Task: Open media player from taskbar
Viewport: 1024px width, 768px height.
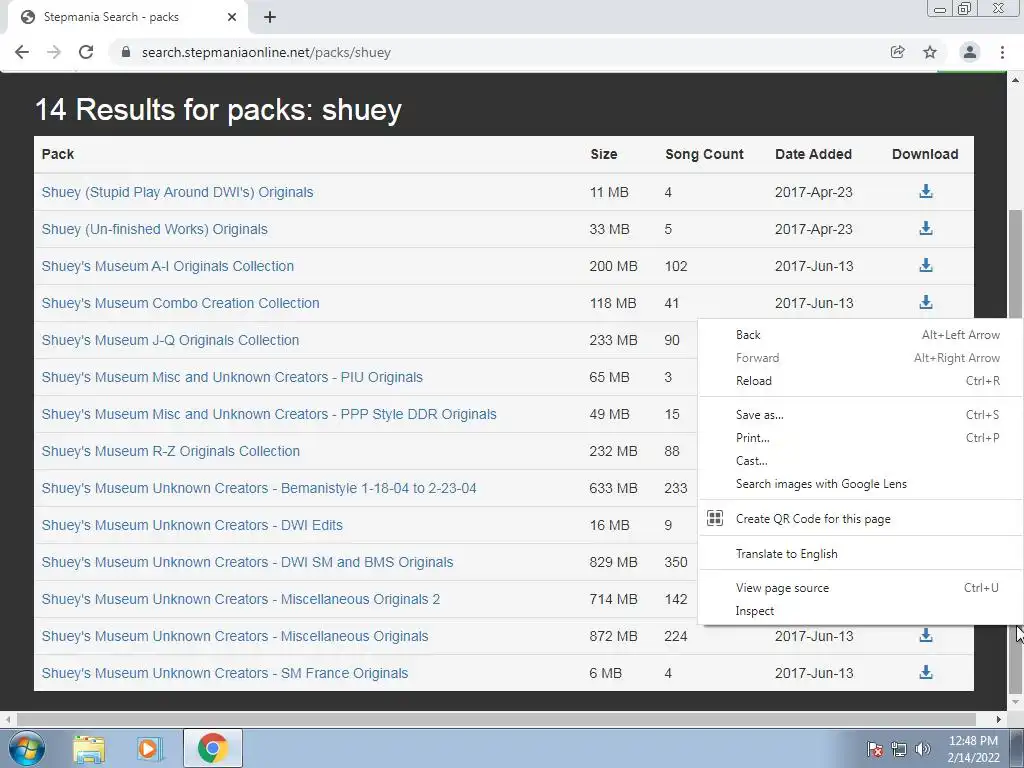Action: [150, 748]
